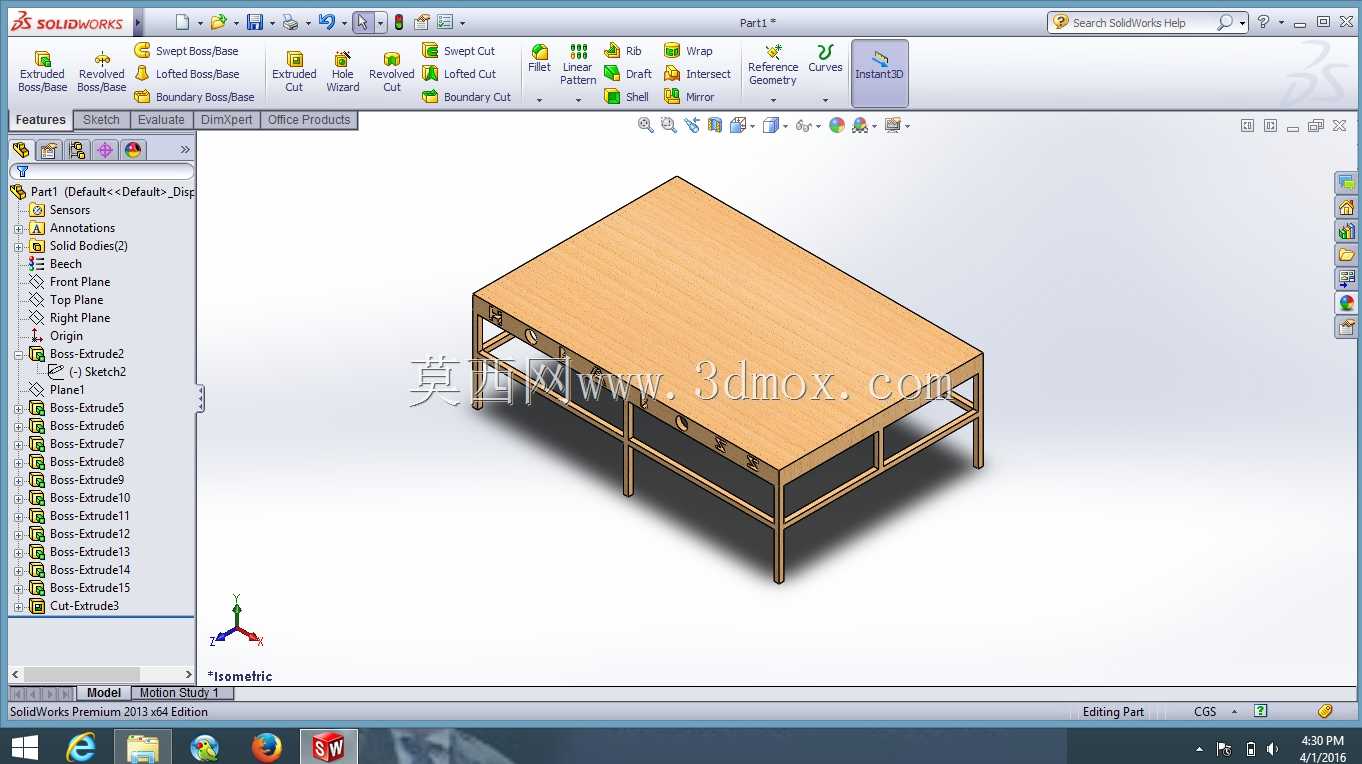
Task: Apply the Draft feature tool
Action: tap(628, 74)
